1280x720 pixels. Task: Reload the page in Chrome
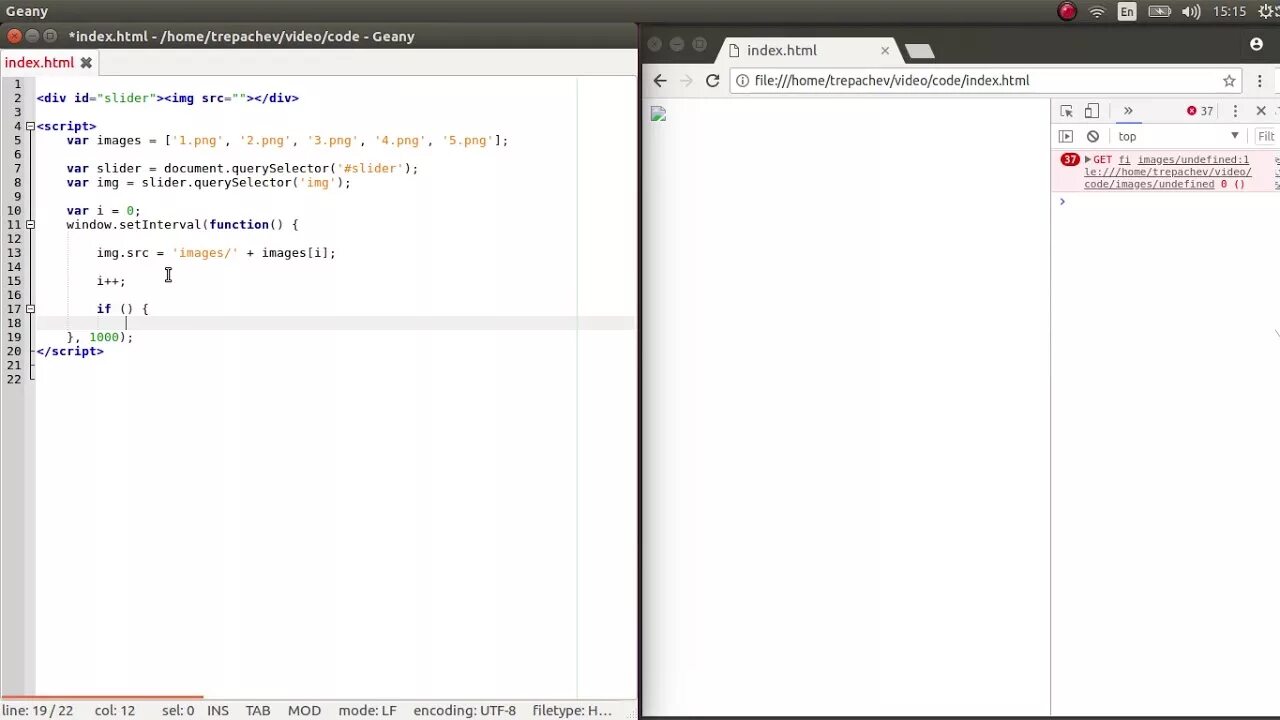[x=712, y=81]
